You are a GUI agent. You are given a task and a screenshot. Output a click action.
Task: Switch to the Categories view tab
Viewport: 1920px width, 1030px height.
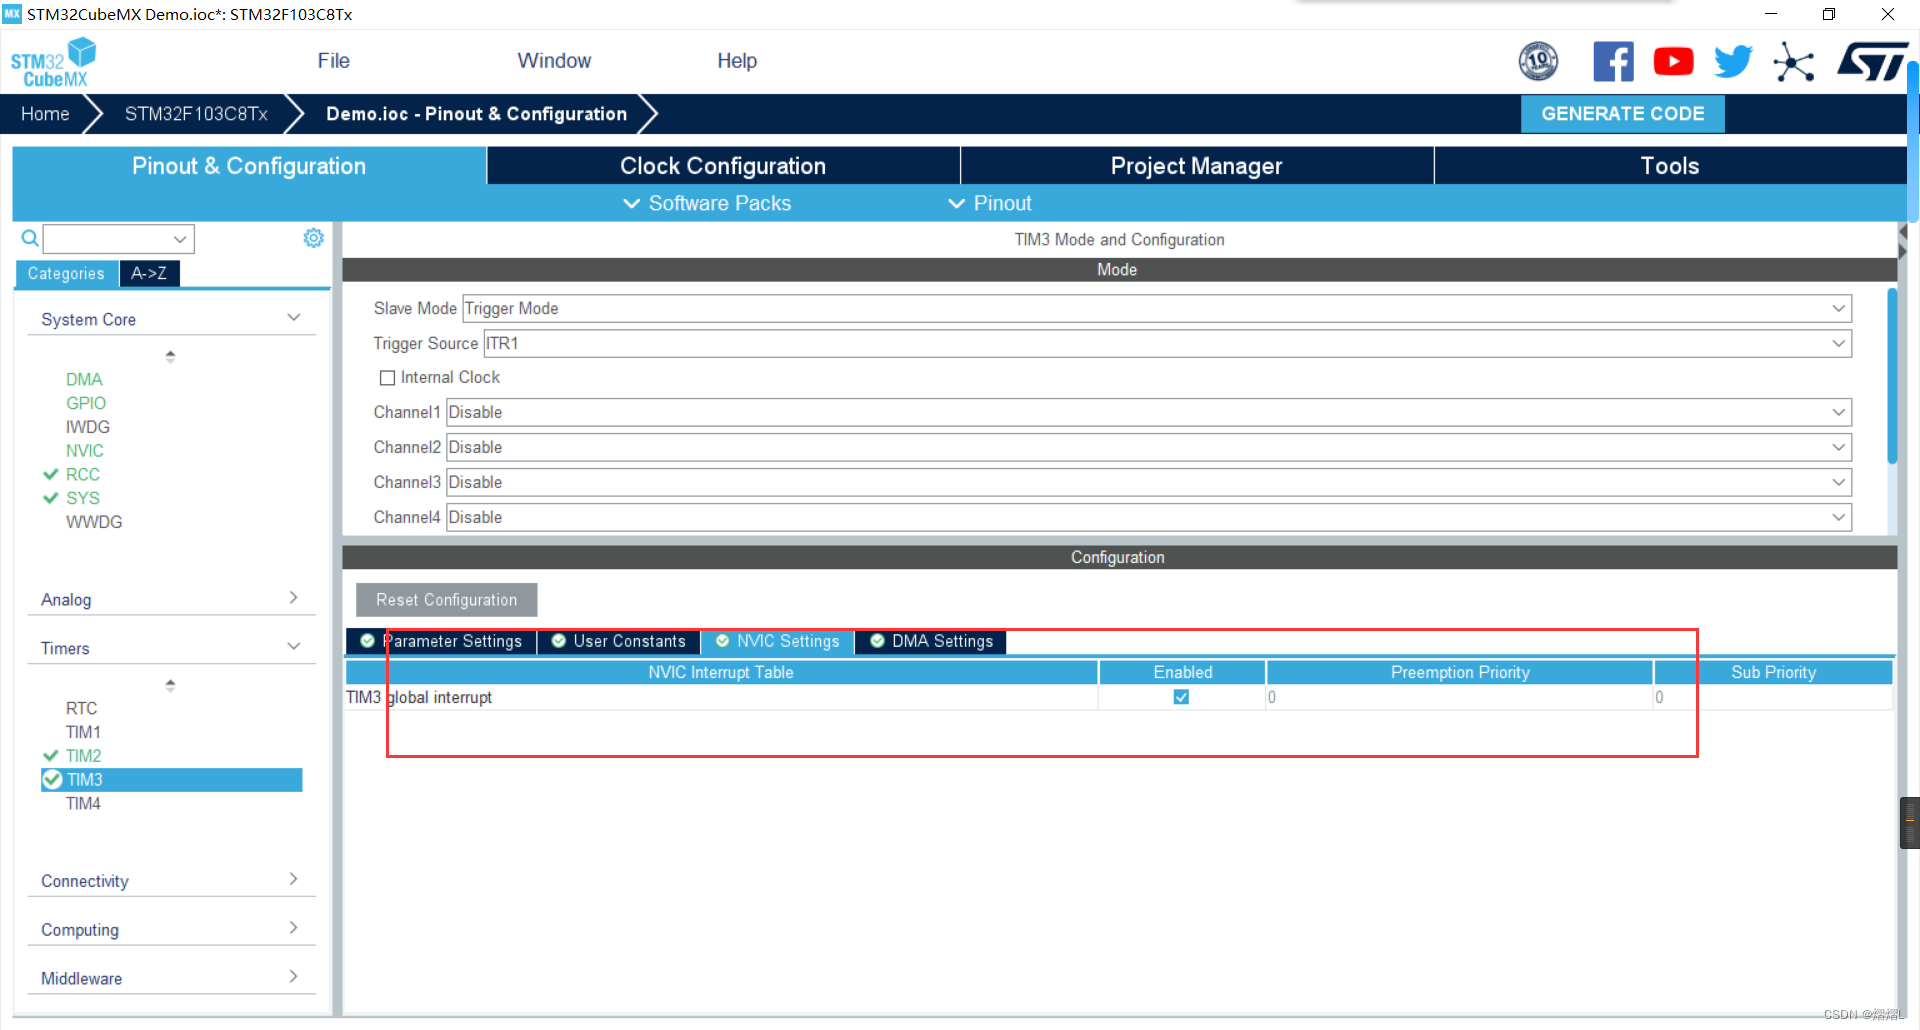66,273
